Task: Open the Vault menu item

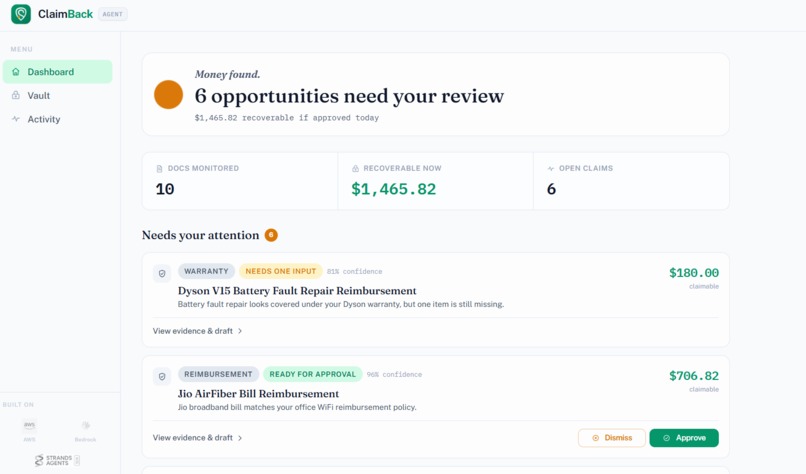Action: point(58,96)
